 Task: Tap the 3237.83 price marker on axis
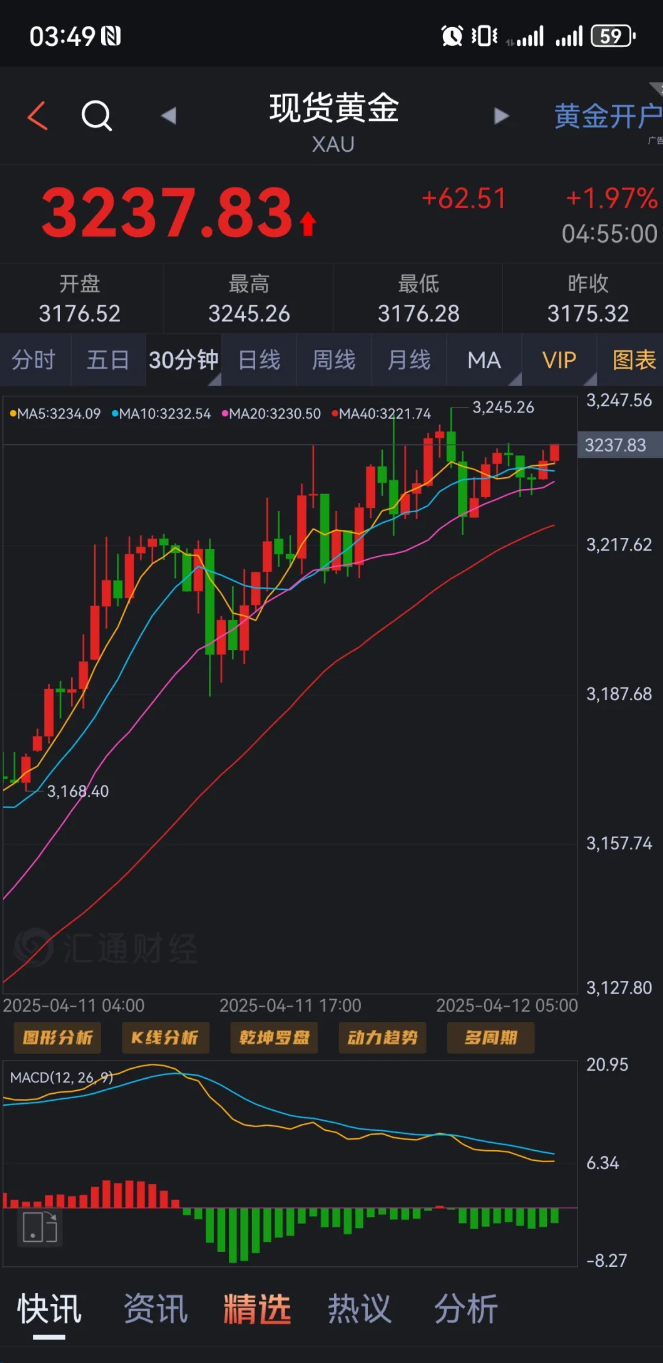616,445
